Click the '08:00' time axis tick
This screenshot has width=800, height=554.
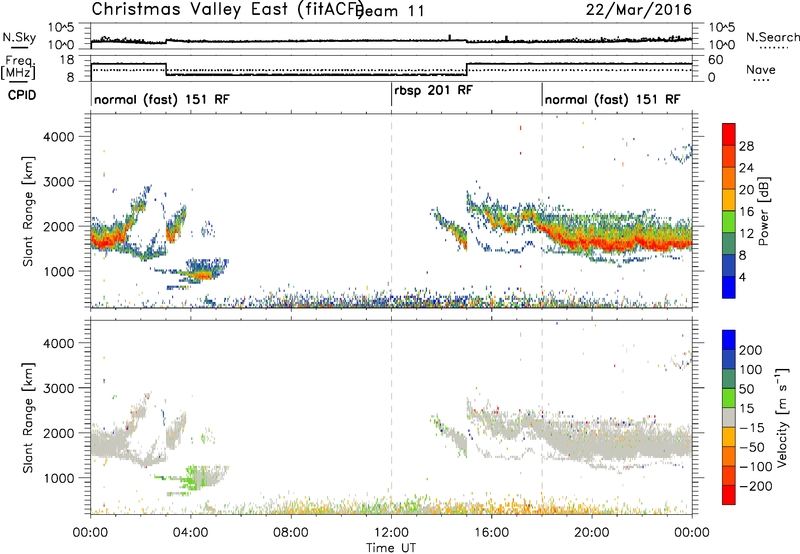291,533
